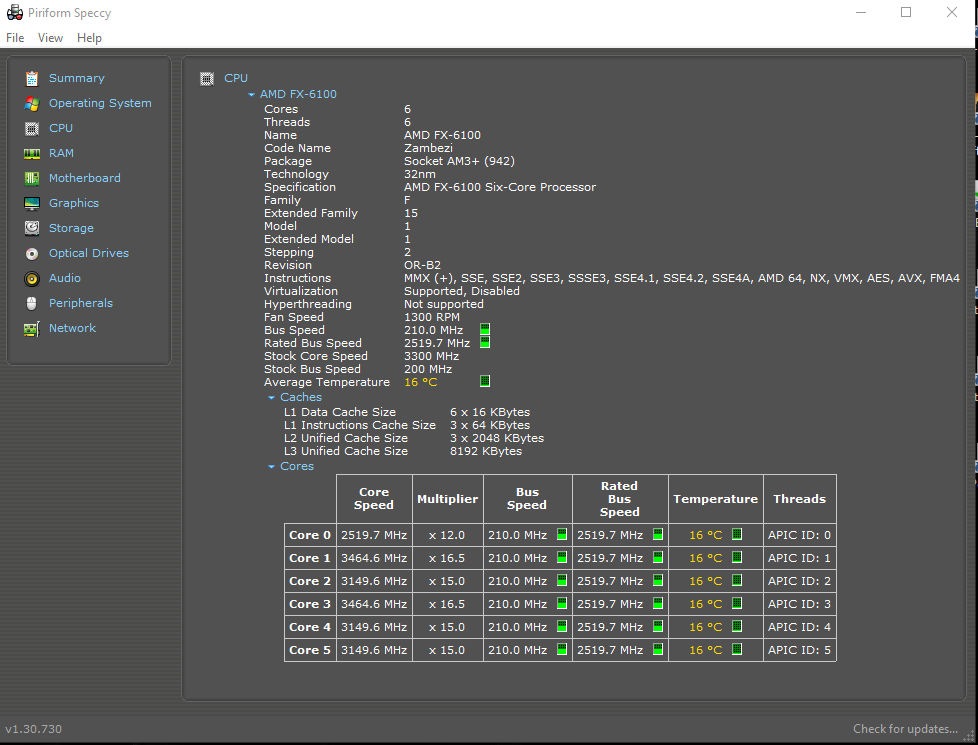Click the Rated Bus Speed green graph icon
This screenshot has height=745, width=978.
[485, 343]
